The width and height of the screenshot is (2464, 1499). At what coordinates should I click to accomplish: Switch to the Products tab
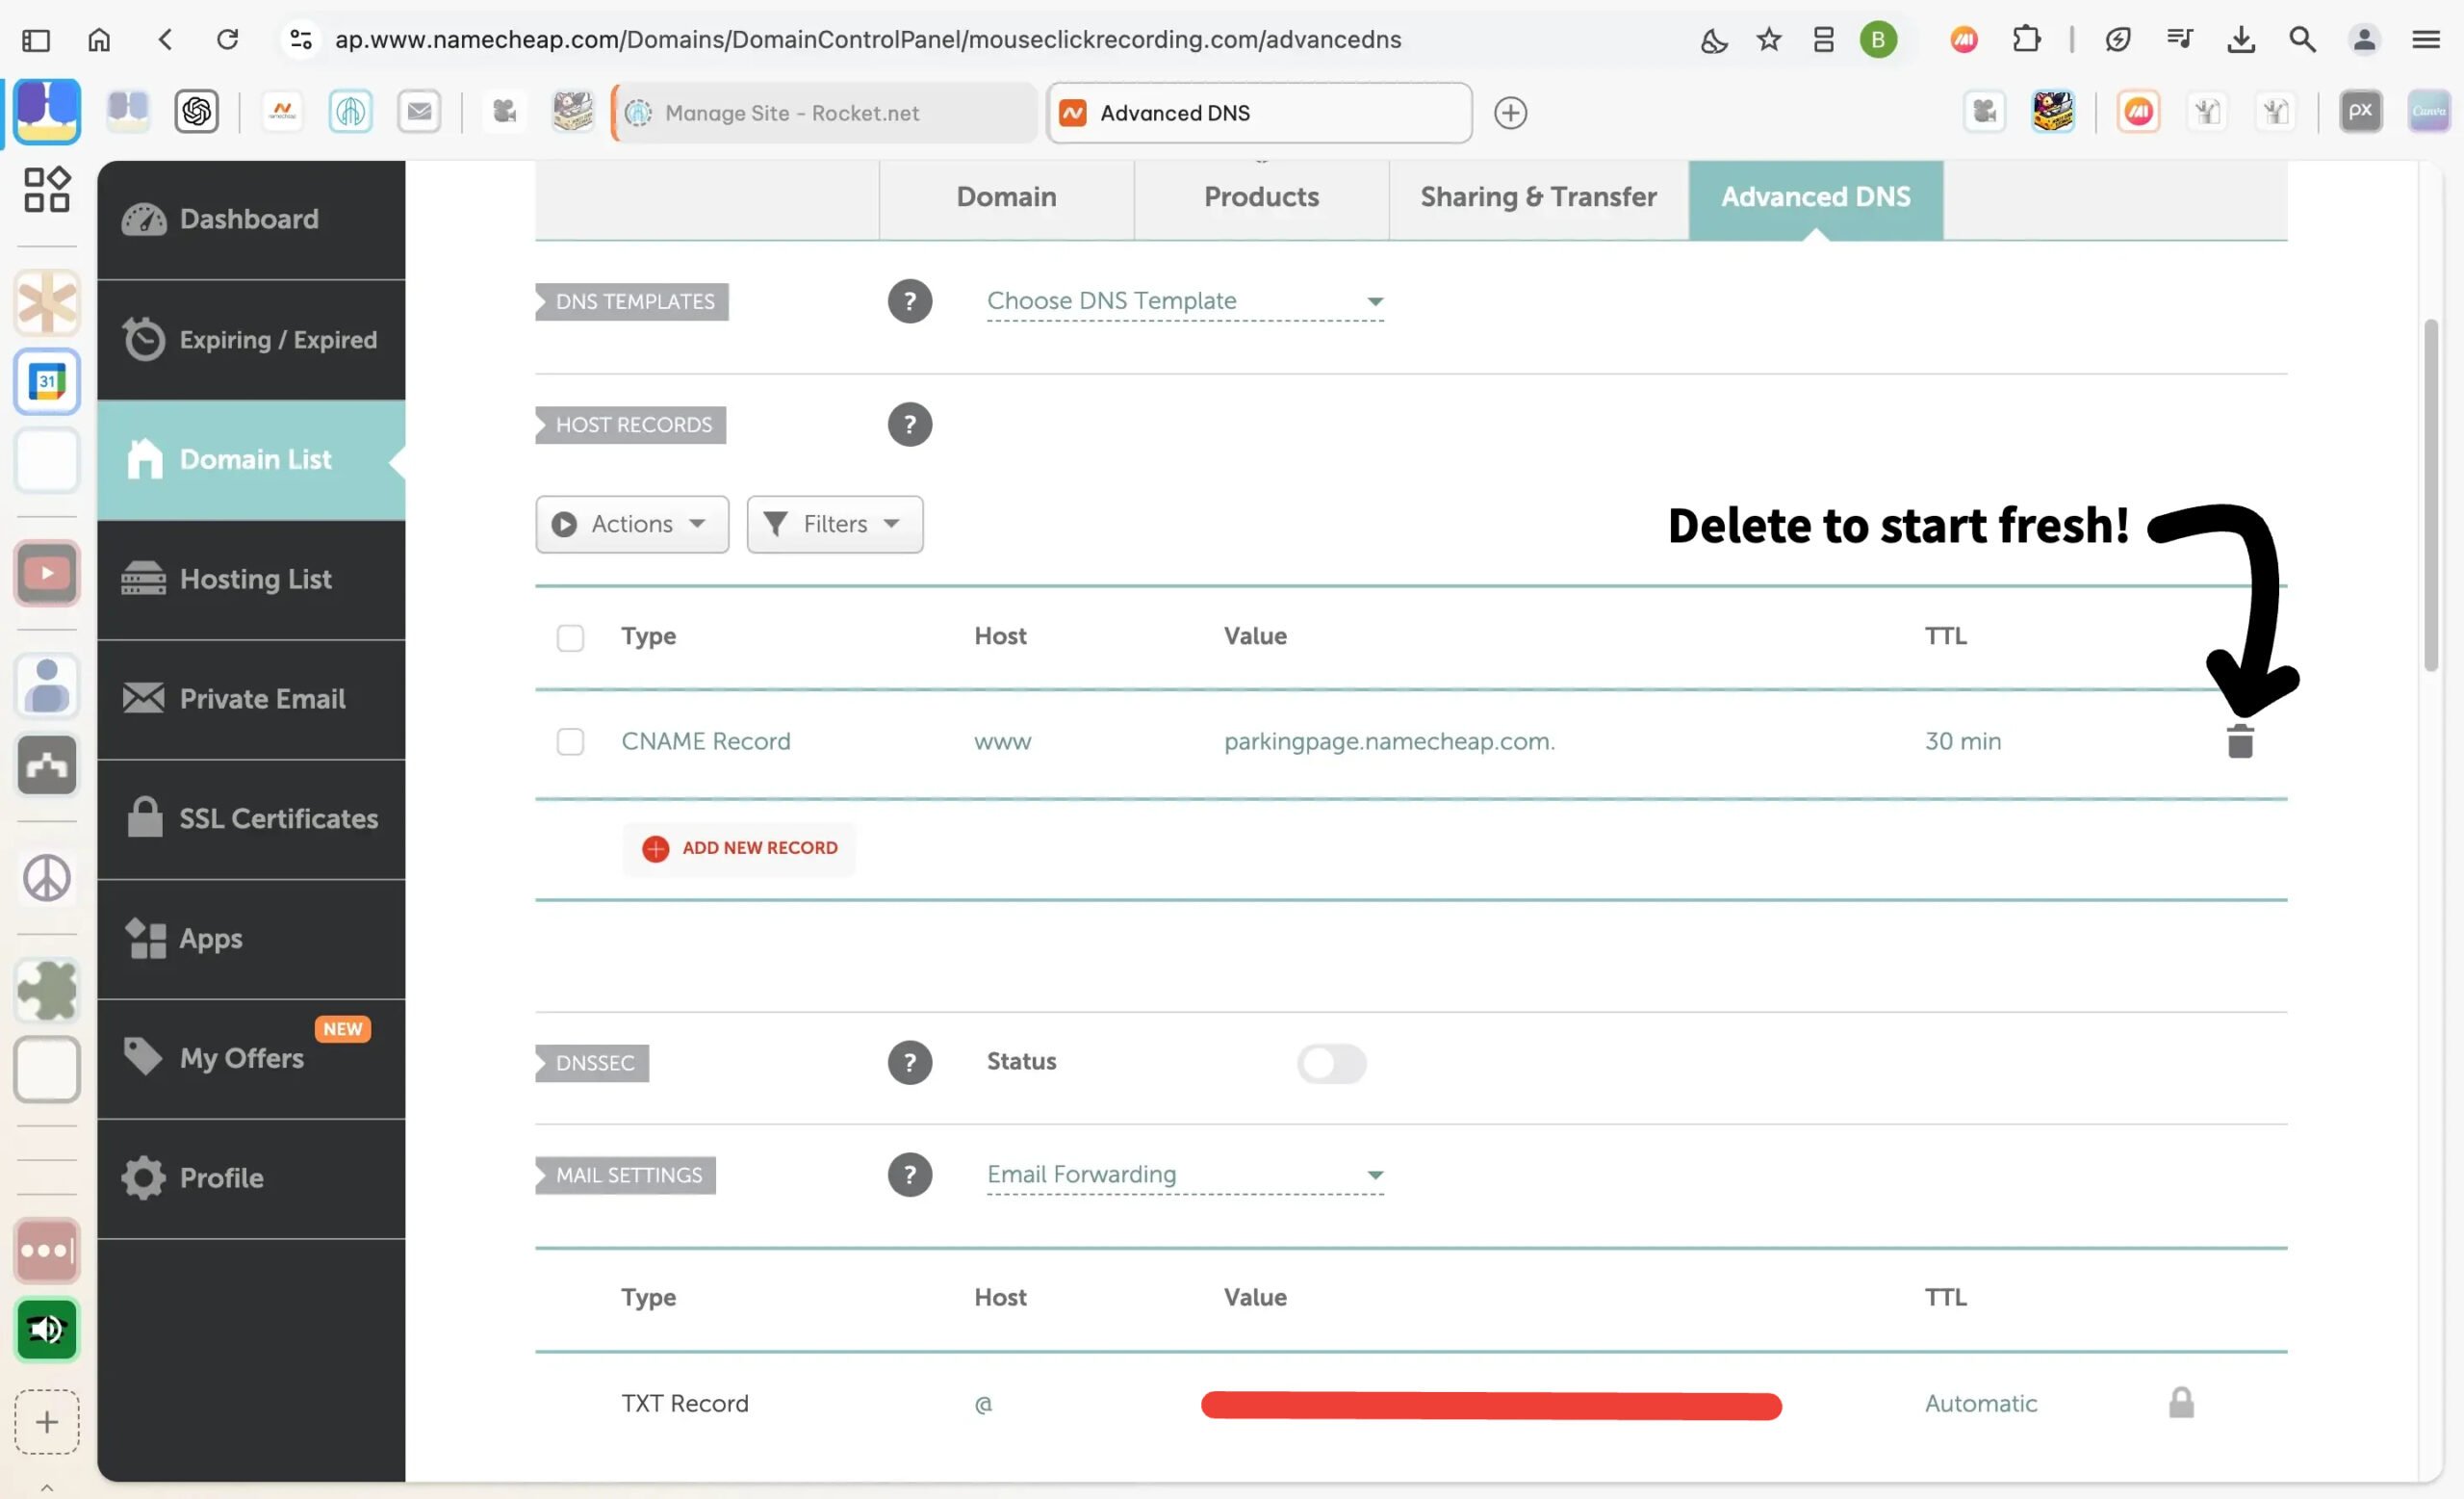tap(1260, 197)
